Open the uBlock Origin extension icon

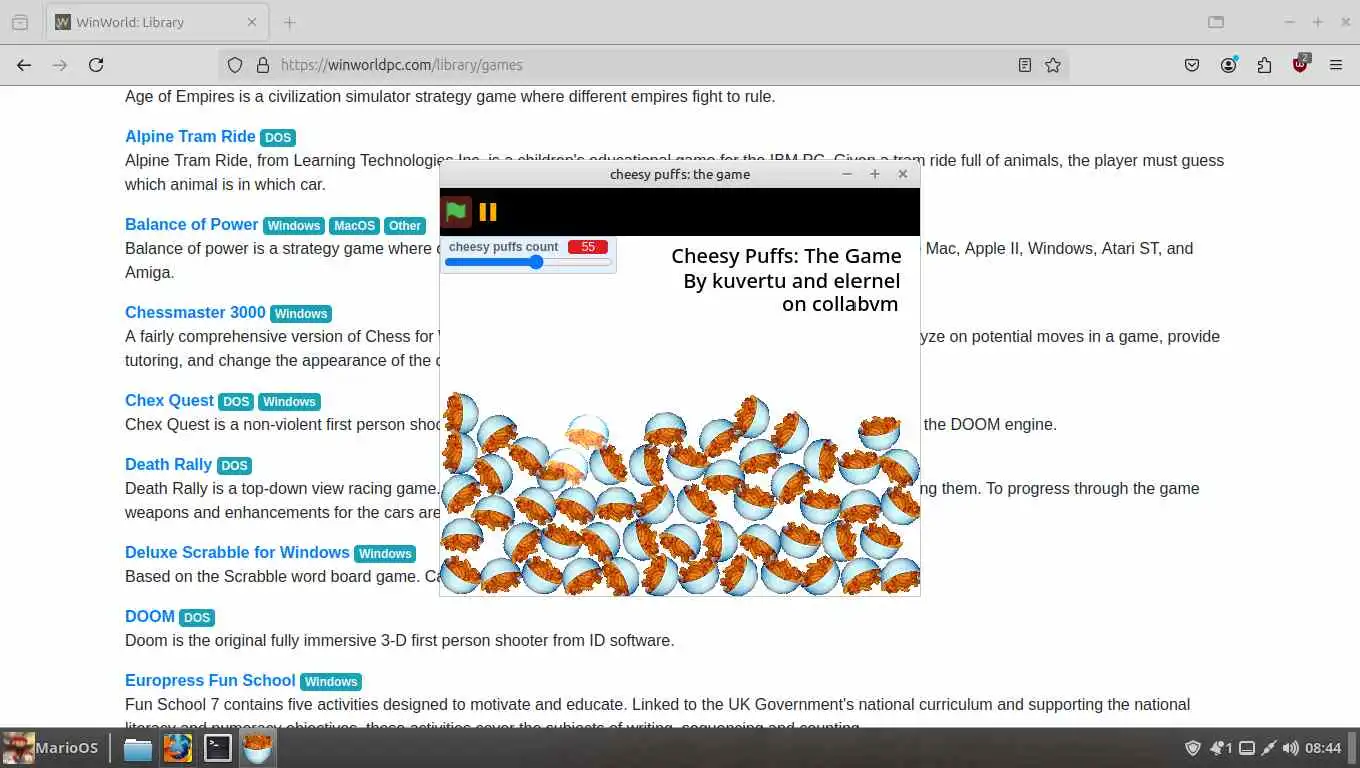(1300, 65)
